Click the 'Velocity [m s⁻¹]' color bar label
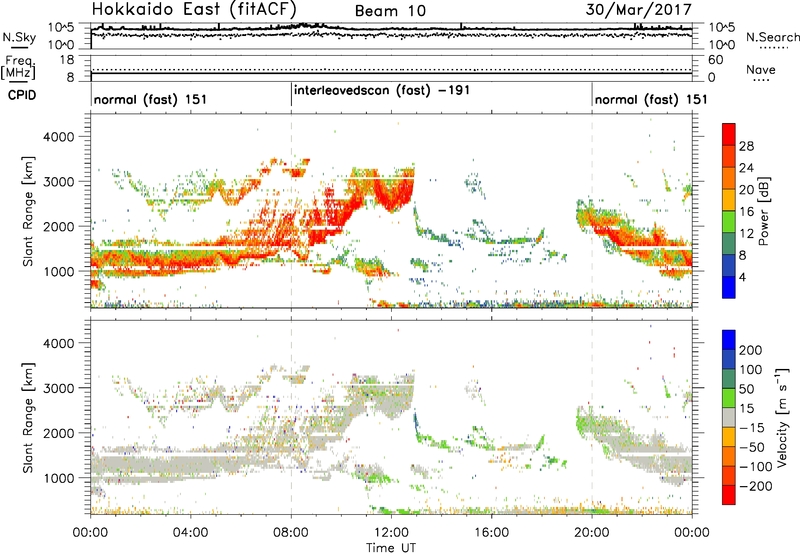 click(781, 417)
